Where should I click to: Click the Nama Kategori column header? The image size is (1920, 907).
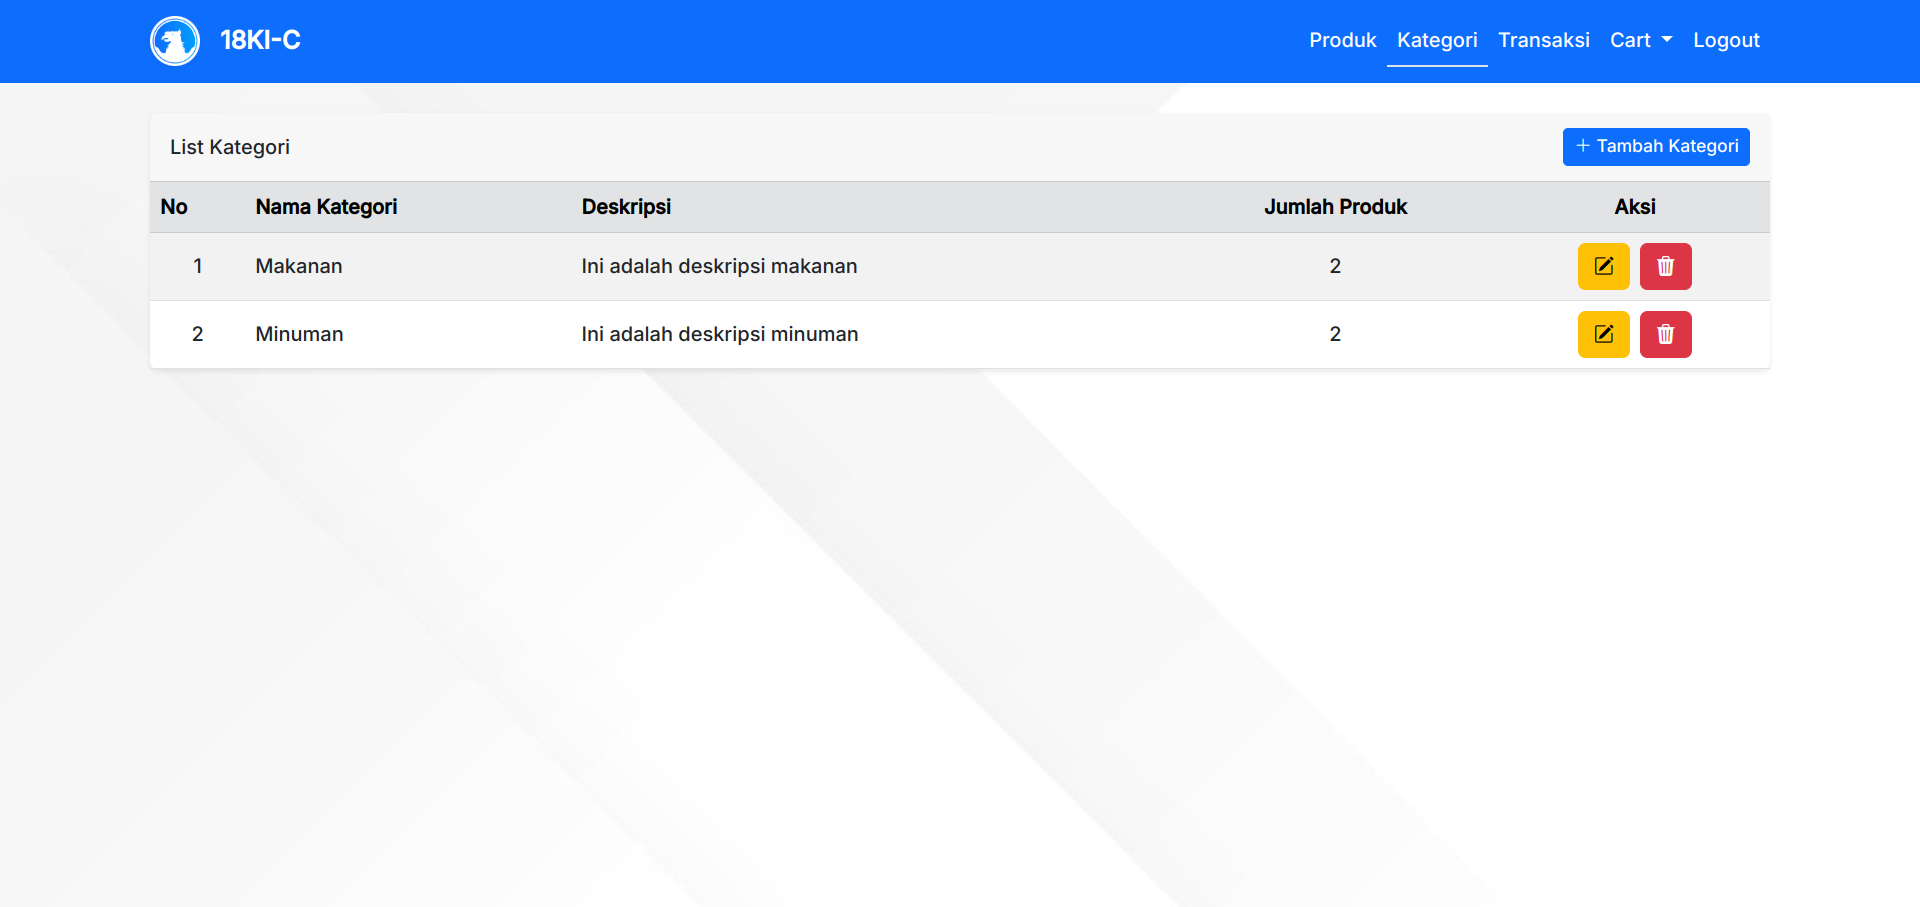(326, 207)
